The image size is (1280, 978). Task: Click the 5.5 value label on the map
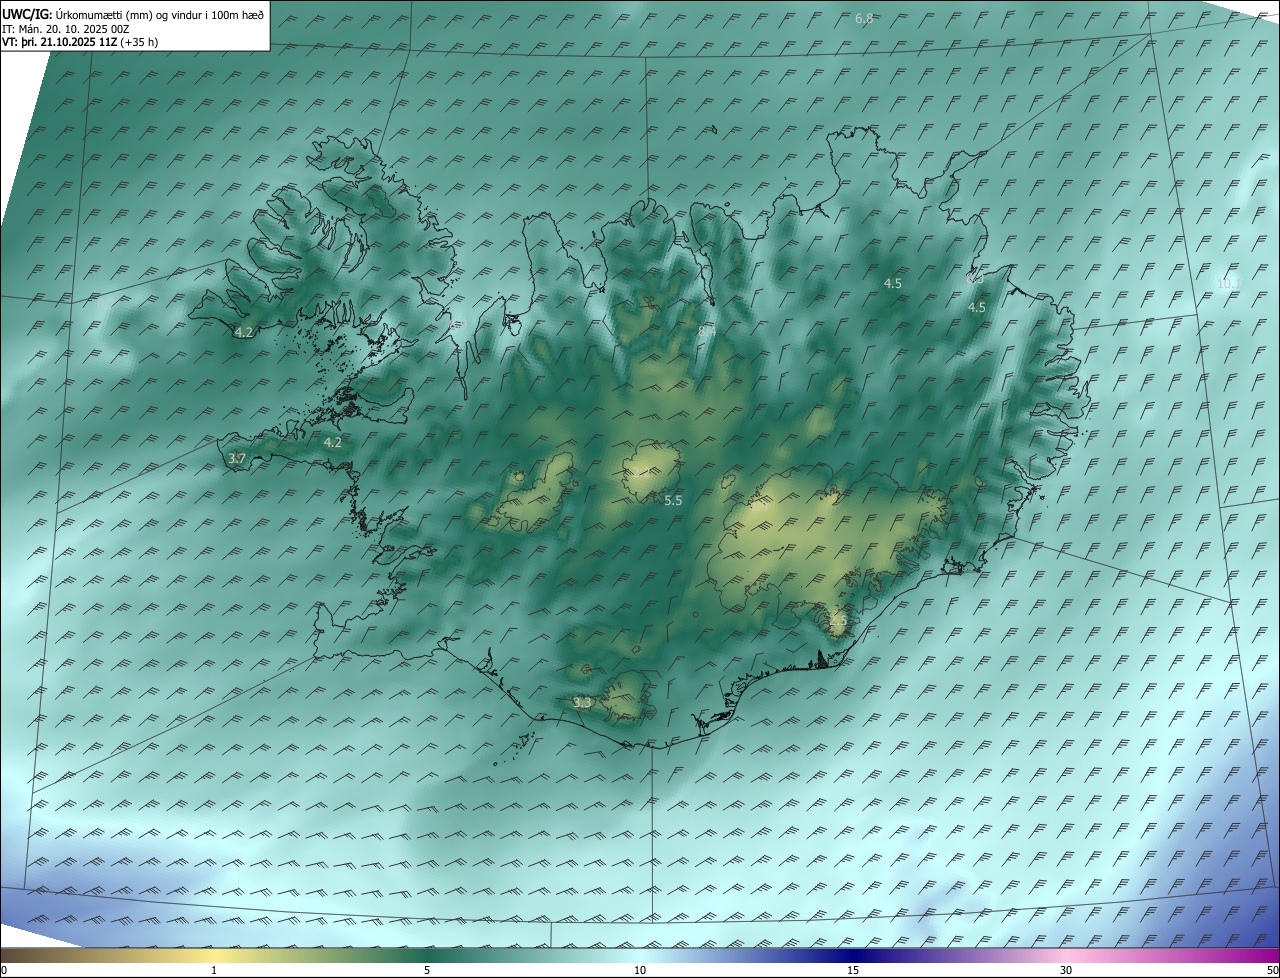coord(673,500)
